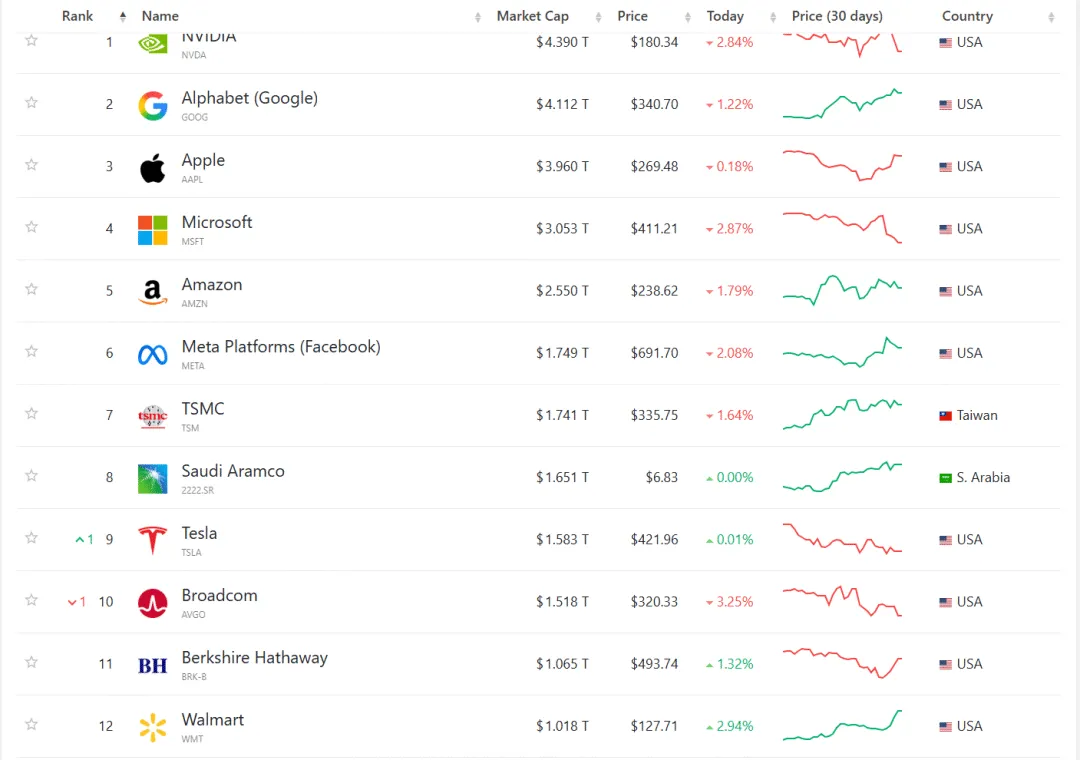The height and width of the screenshot is (760, 1080).
Task: Star Microsoft as a favorite
Action: pyautogui.click(x=31, y=227)
